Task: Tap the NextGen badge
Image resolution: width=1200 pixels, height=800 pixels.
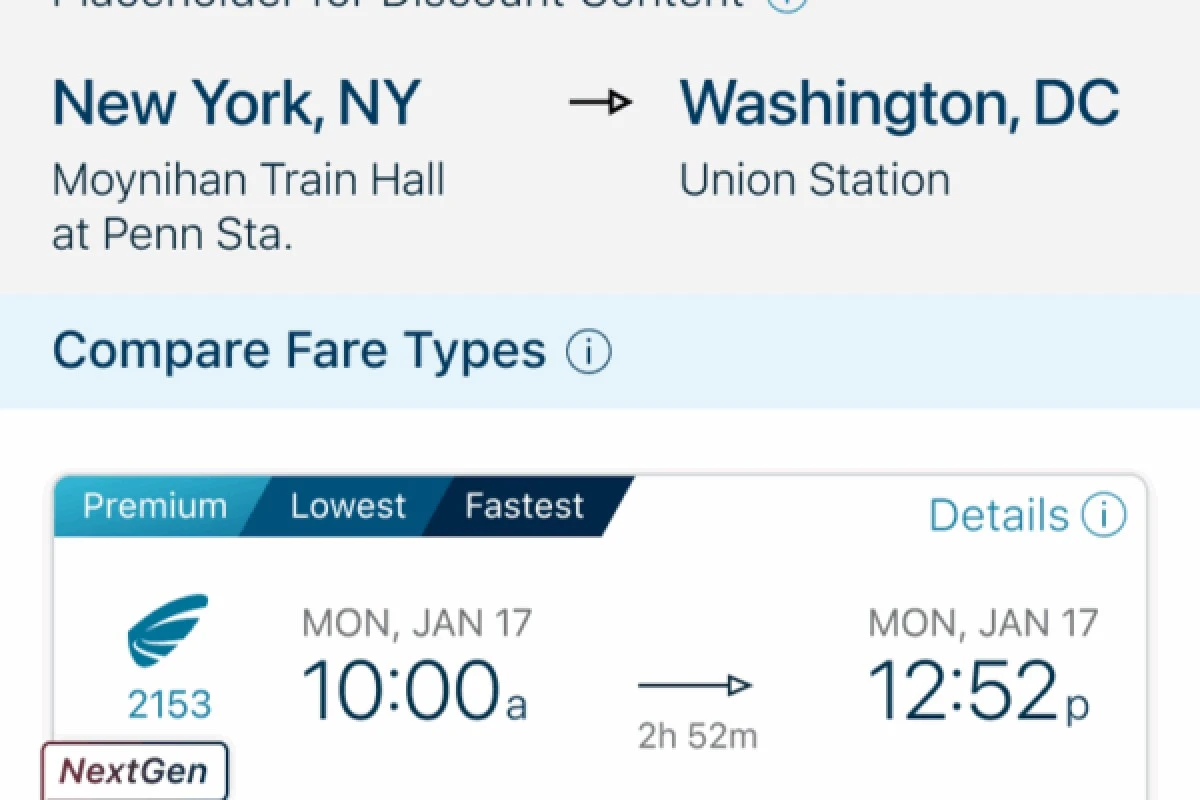Action: pos(134,771)
